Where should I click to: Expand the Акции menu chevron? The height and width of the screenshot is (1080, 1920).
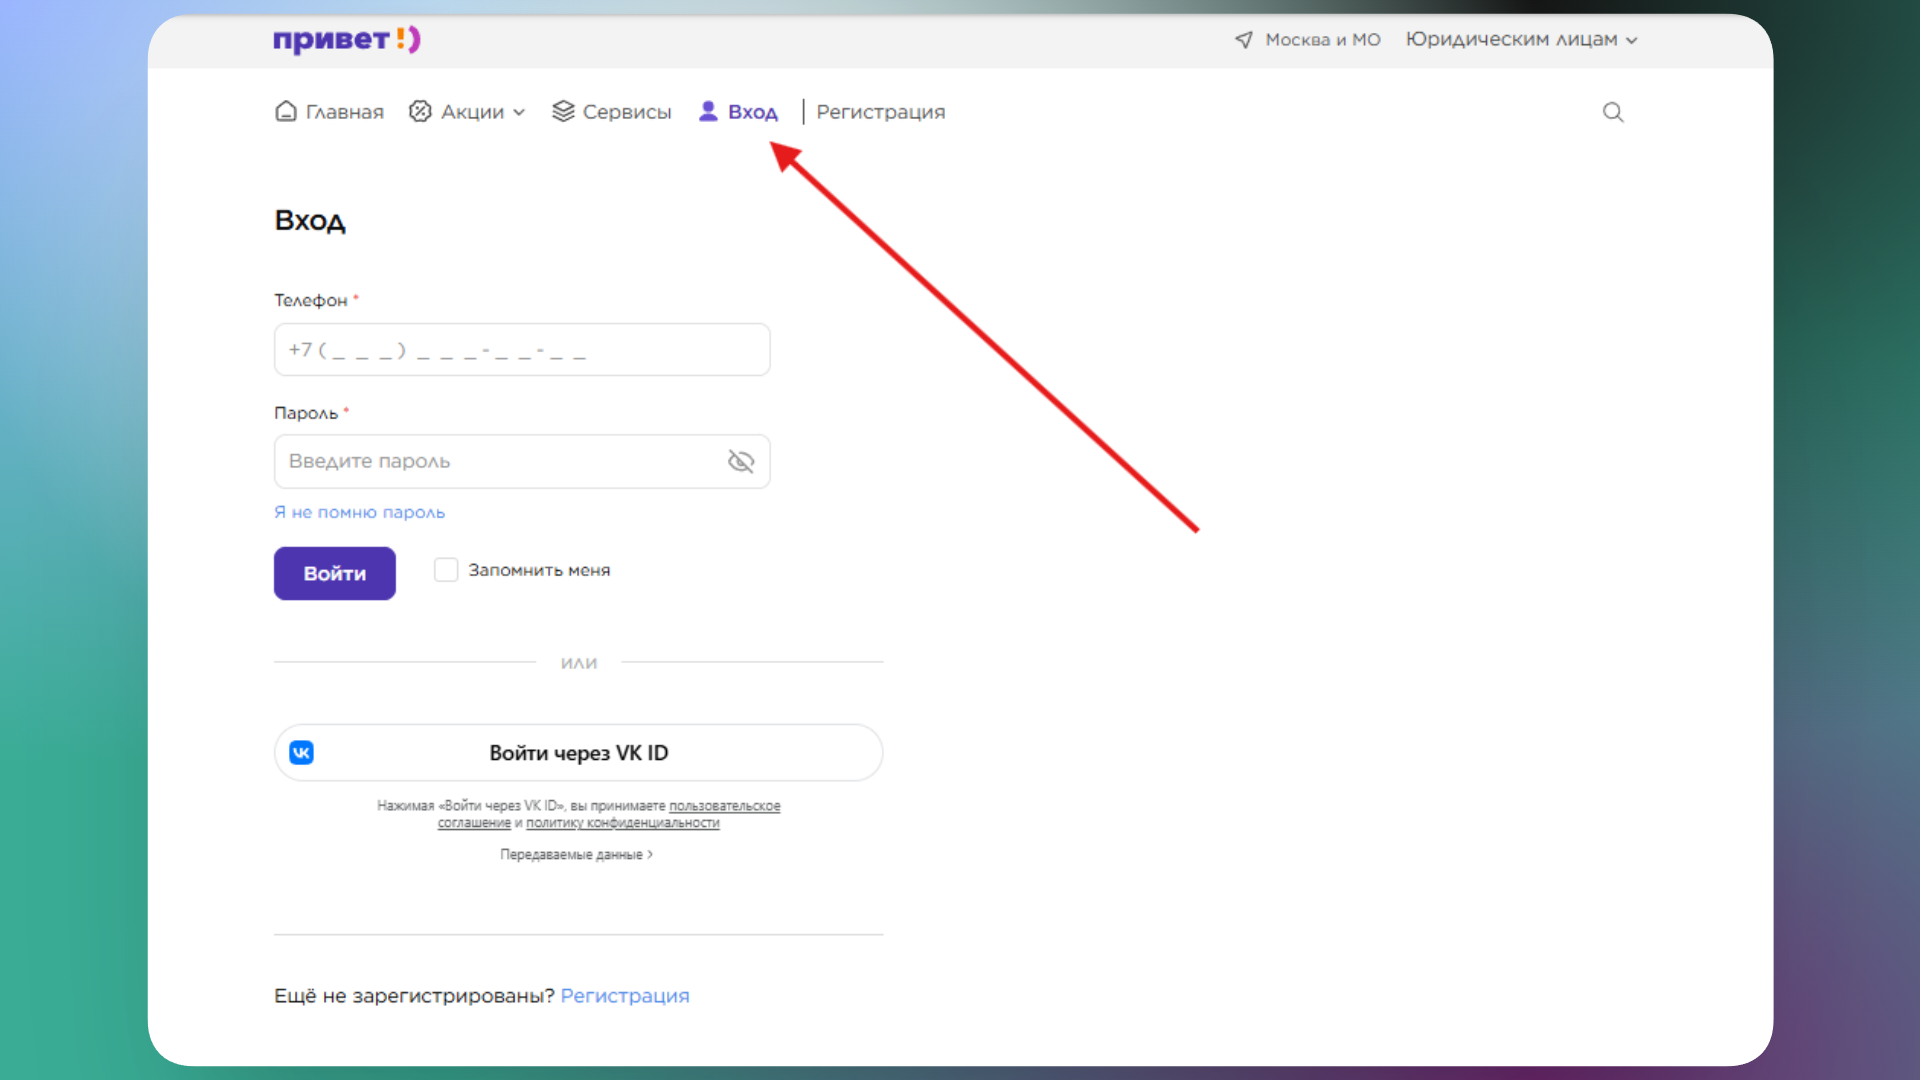[519, 113]
